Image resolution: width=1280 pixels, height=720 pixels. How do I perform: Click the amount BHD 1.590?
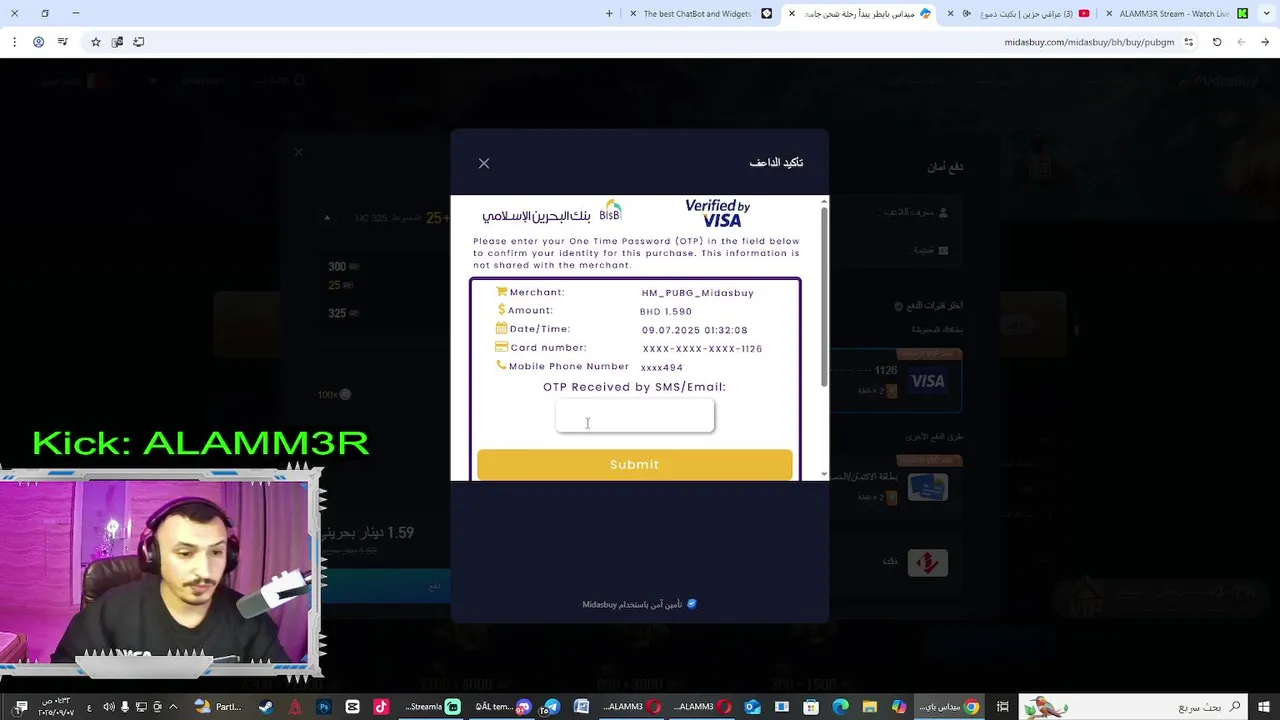click(x=666, y=312)
